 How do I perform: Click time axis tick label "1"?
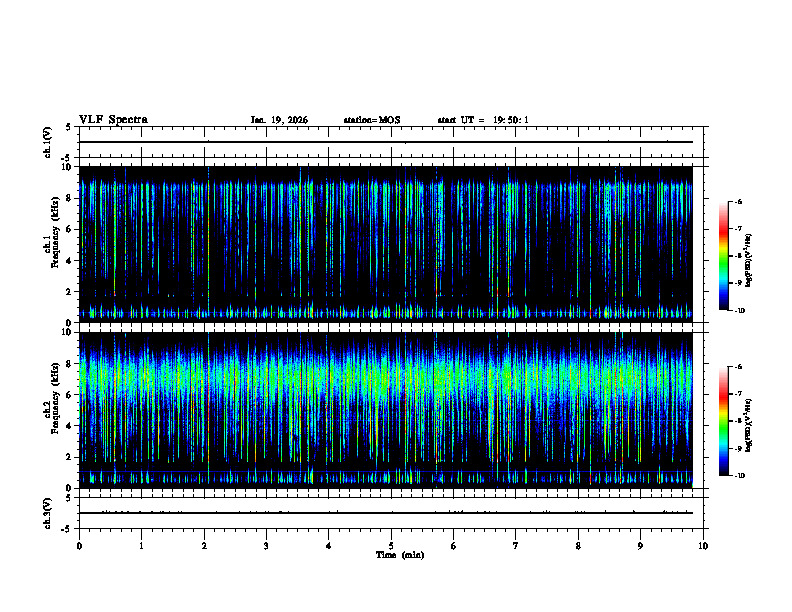click(141, 546)
